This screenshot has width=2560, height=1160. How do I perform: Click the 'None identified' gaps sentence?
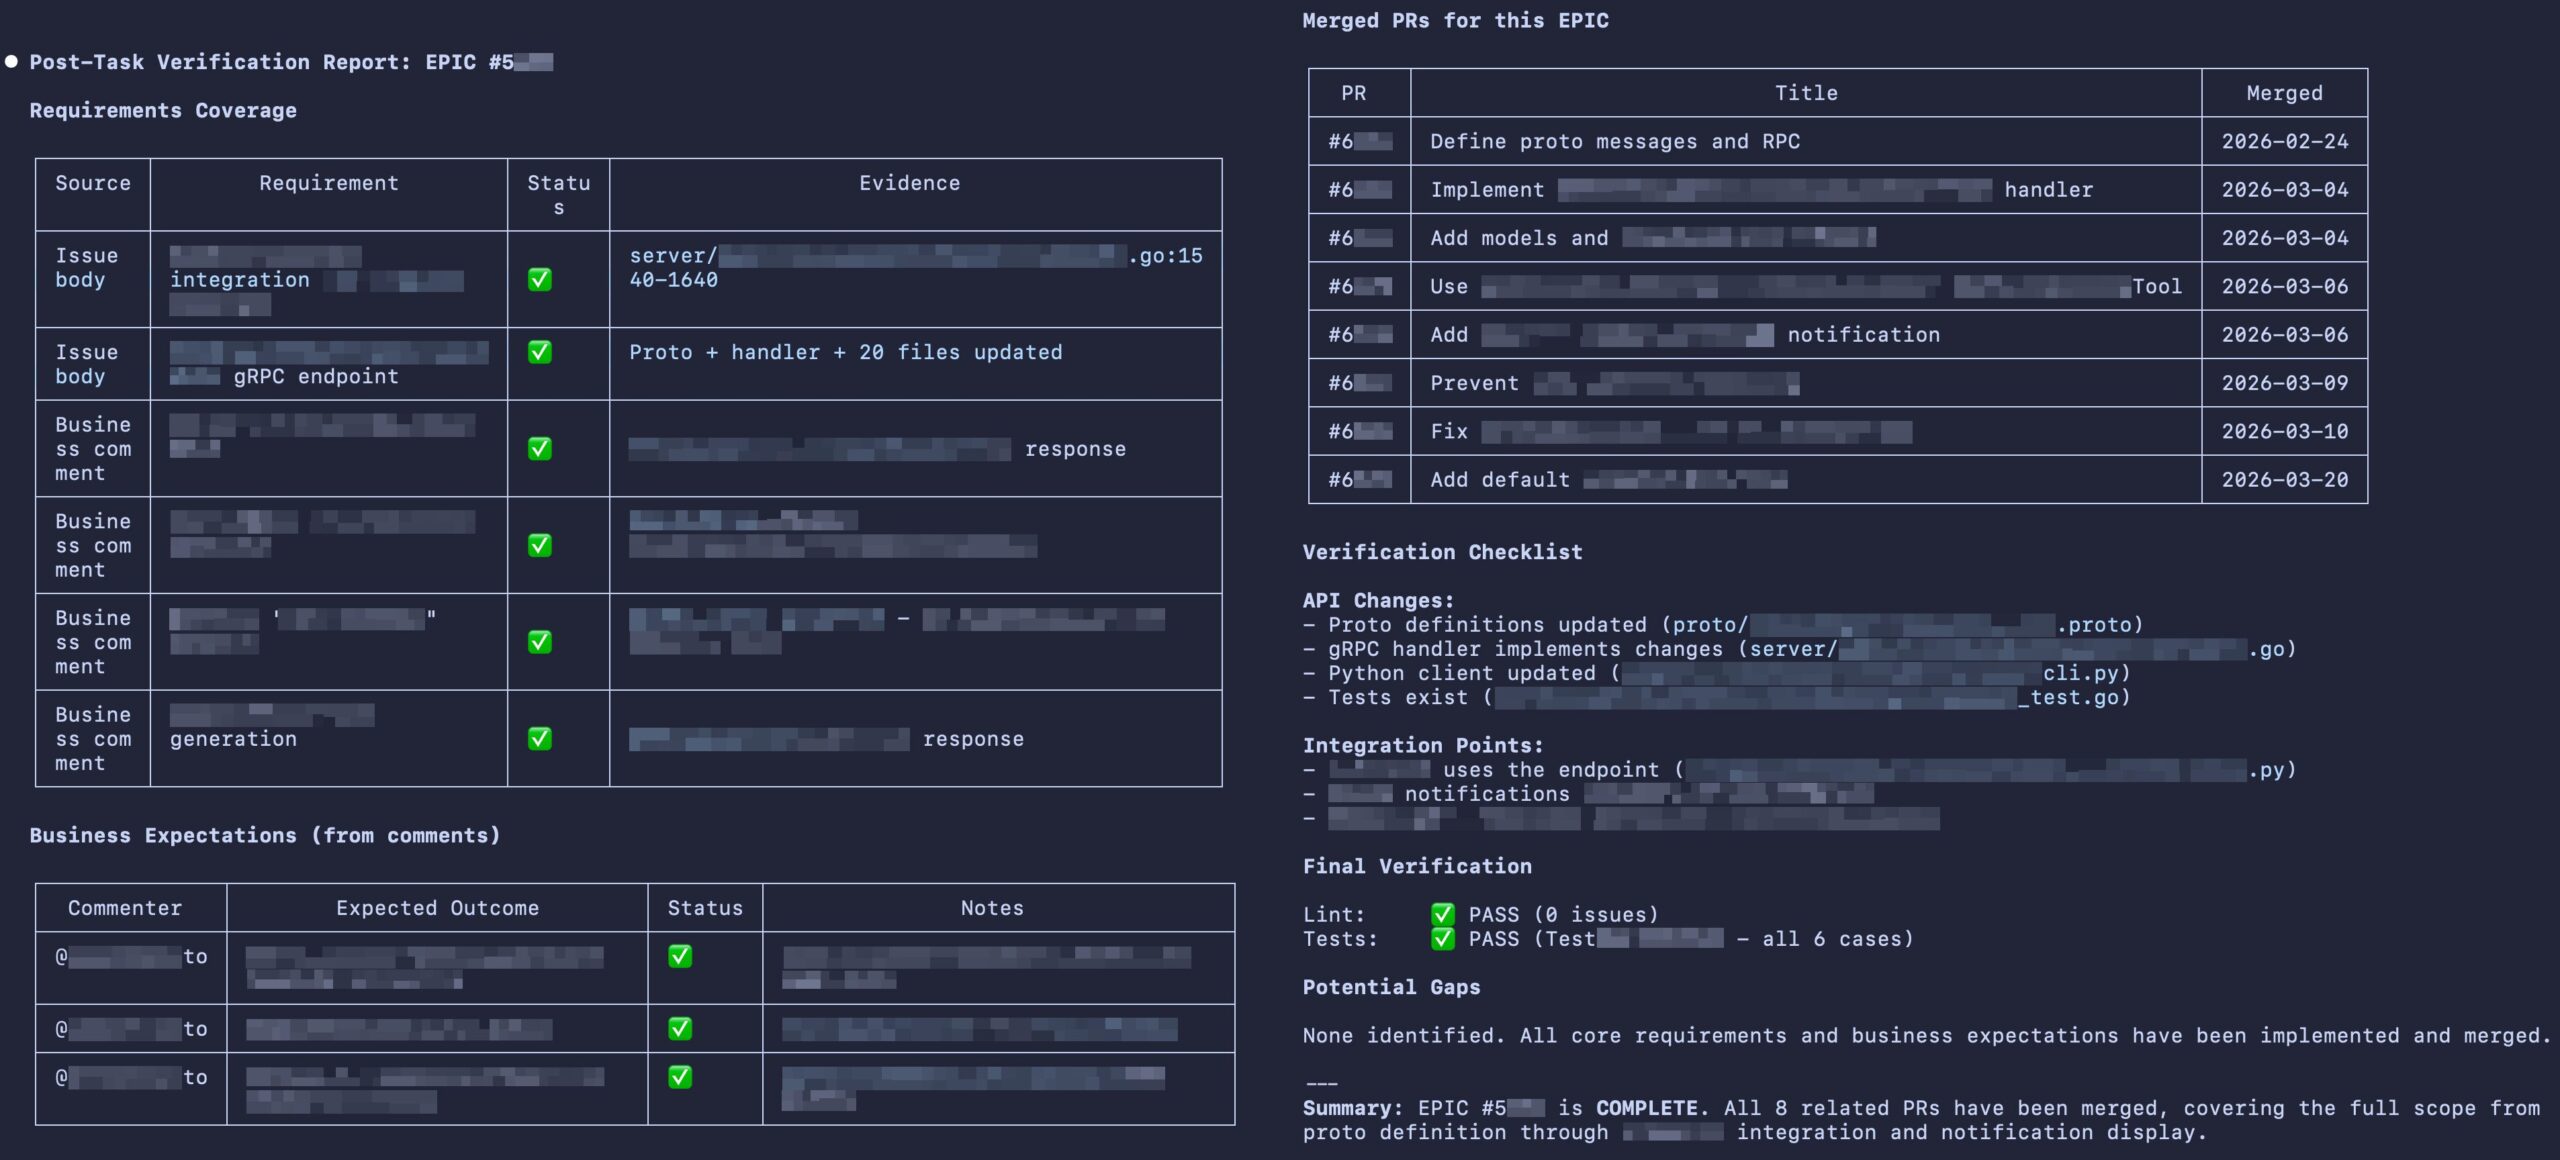click(x=1926, y=1035)
